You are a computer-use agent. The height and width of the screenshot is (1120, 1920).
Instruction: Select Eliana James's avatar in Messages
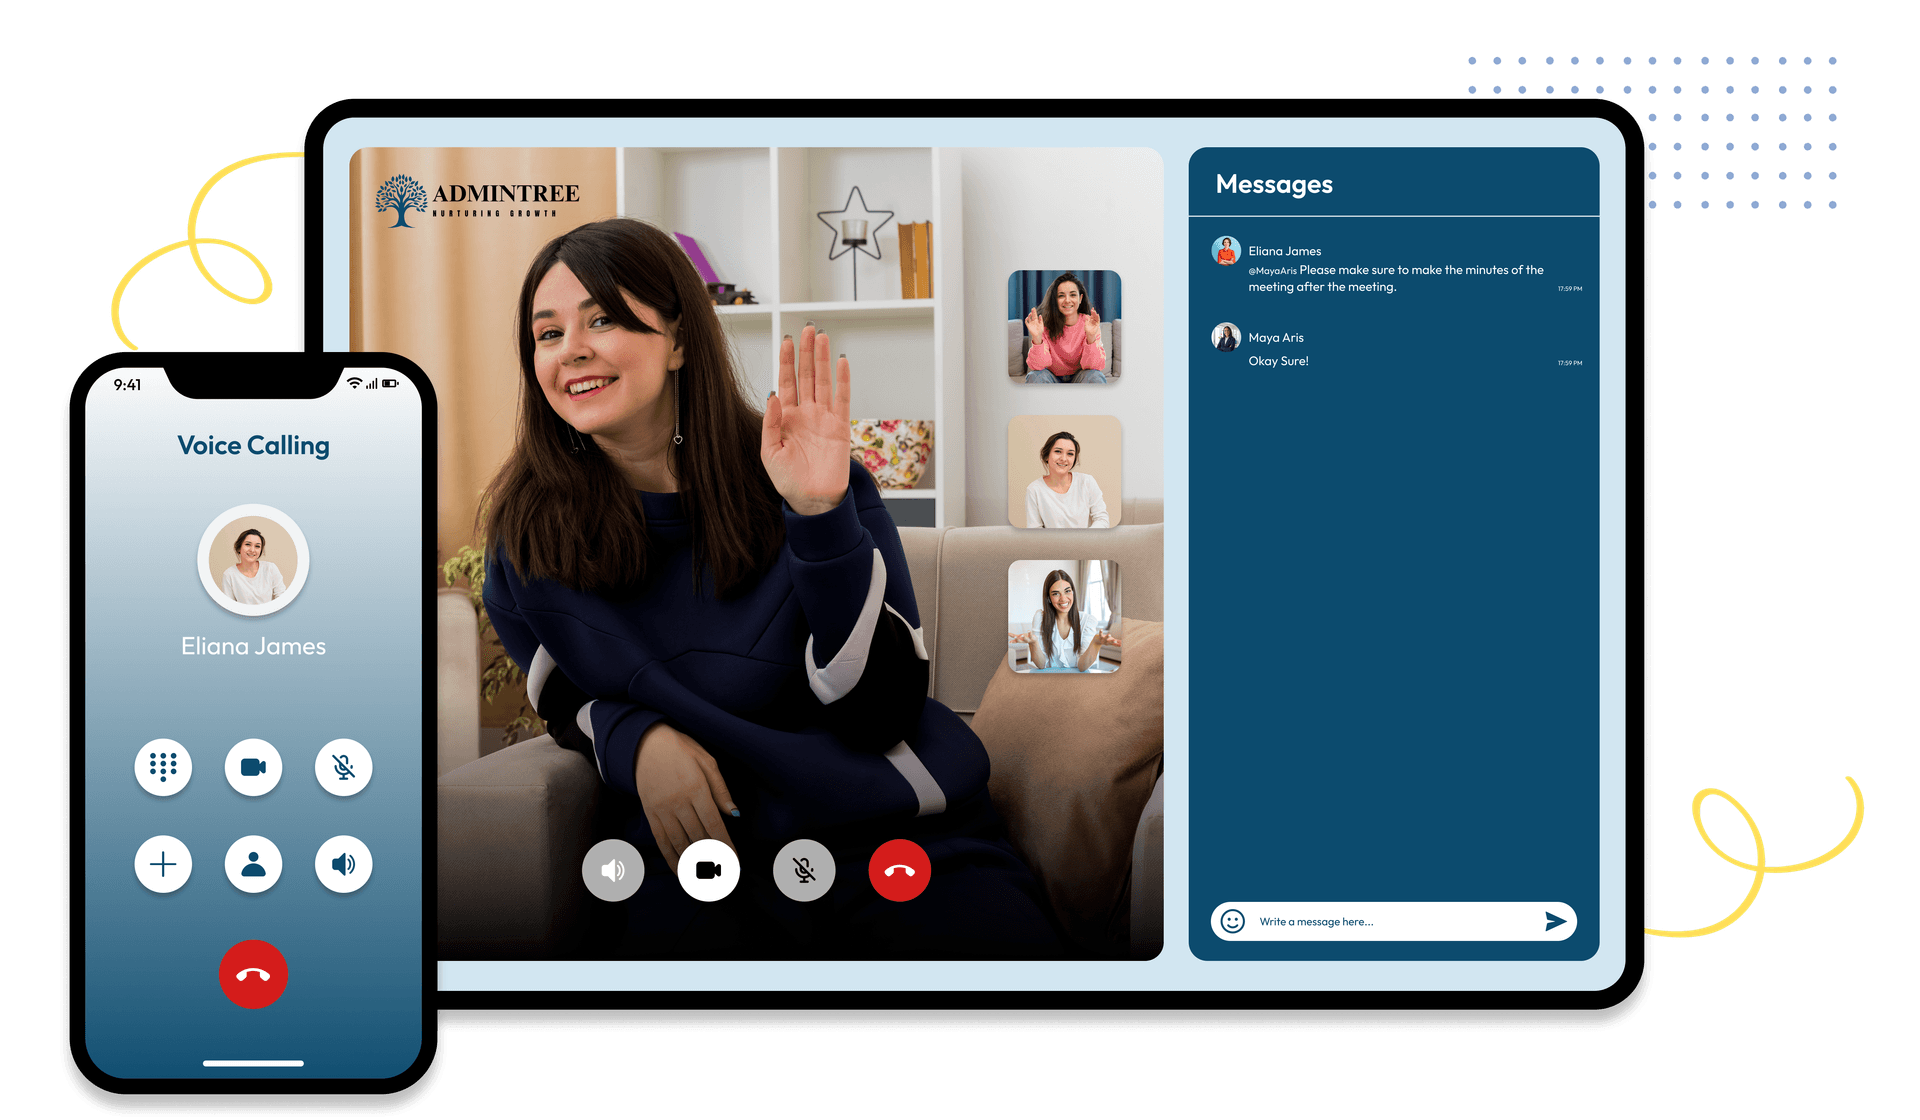point(1226,251)
